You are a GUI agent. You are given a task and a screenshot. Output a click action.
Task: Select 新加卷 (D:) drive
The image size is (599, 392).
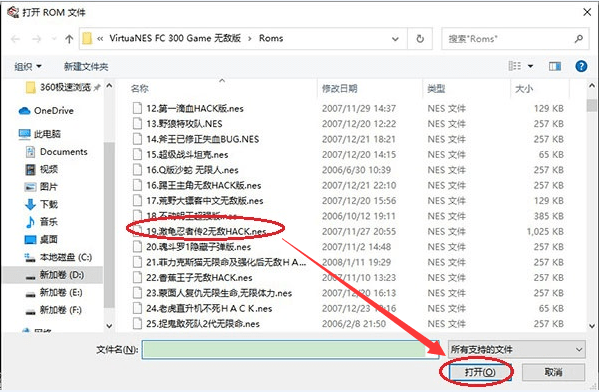pyautogui.click(x=55, y=275)
